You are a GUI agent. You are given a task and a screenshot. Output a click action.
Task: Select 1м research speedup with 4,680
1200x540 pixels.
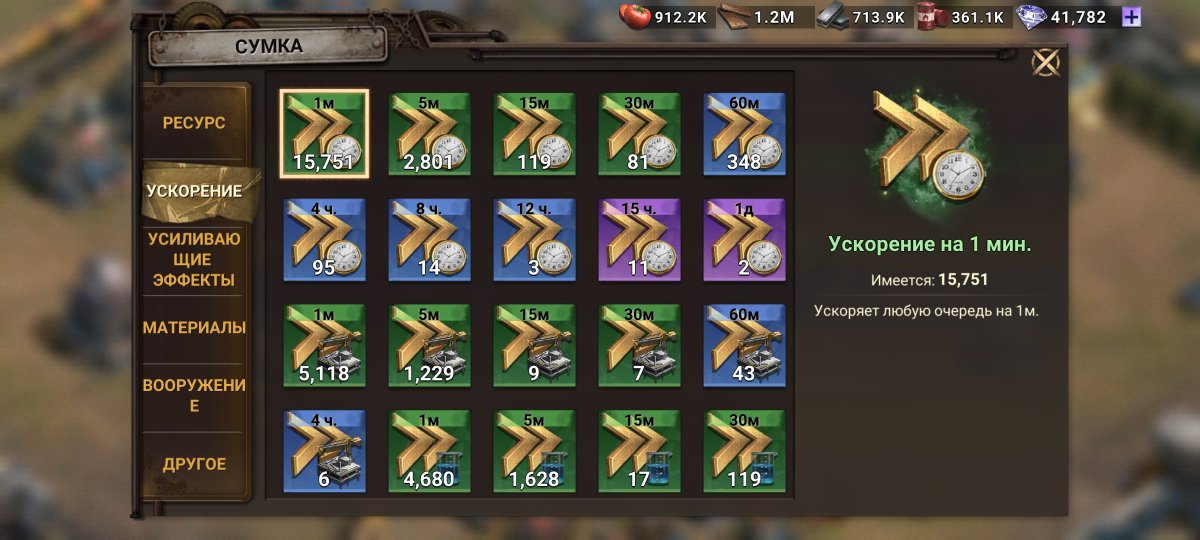tap(430, 451)
